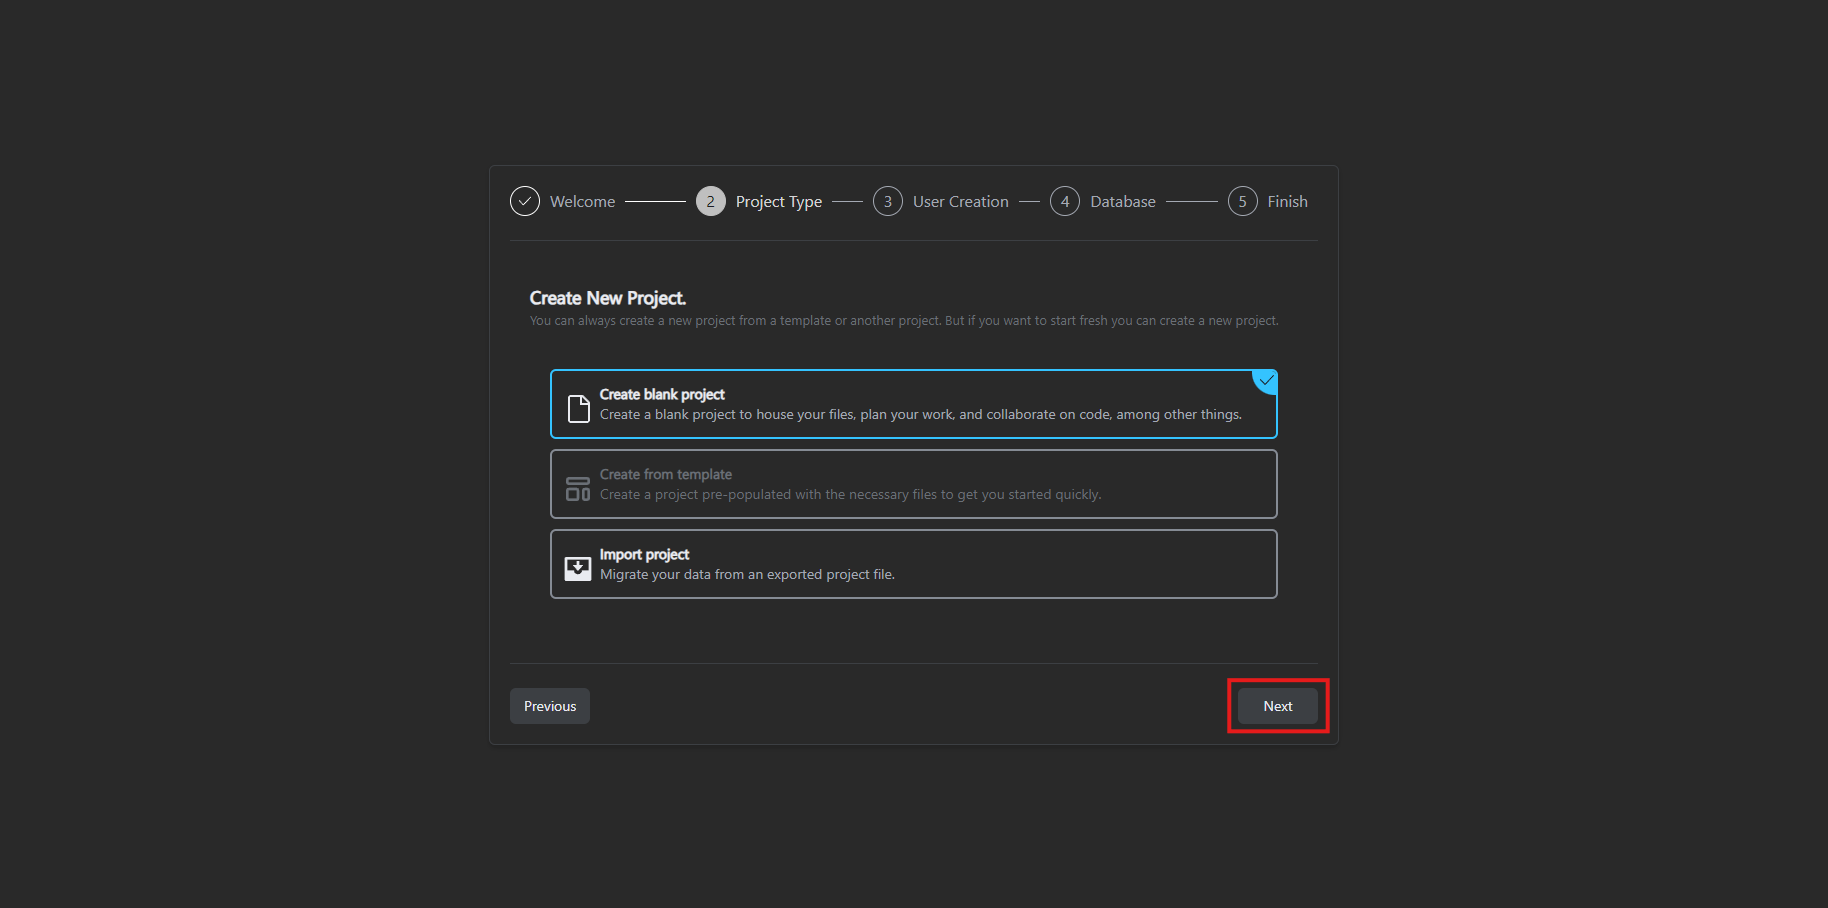Click the completed Welcome checkmark circle
Viewport: 1828px width, 908px height.
coord(525,201)
